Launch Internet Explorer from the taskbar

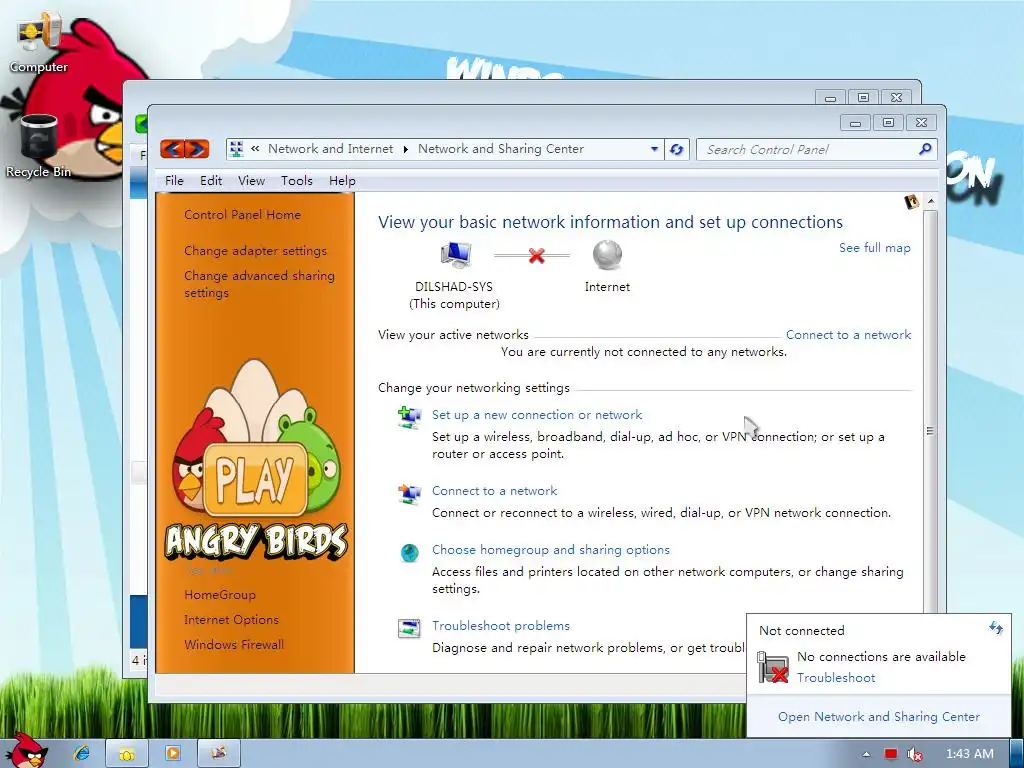click(82, 754)
